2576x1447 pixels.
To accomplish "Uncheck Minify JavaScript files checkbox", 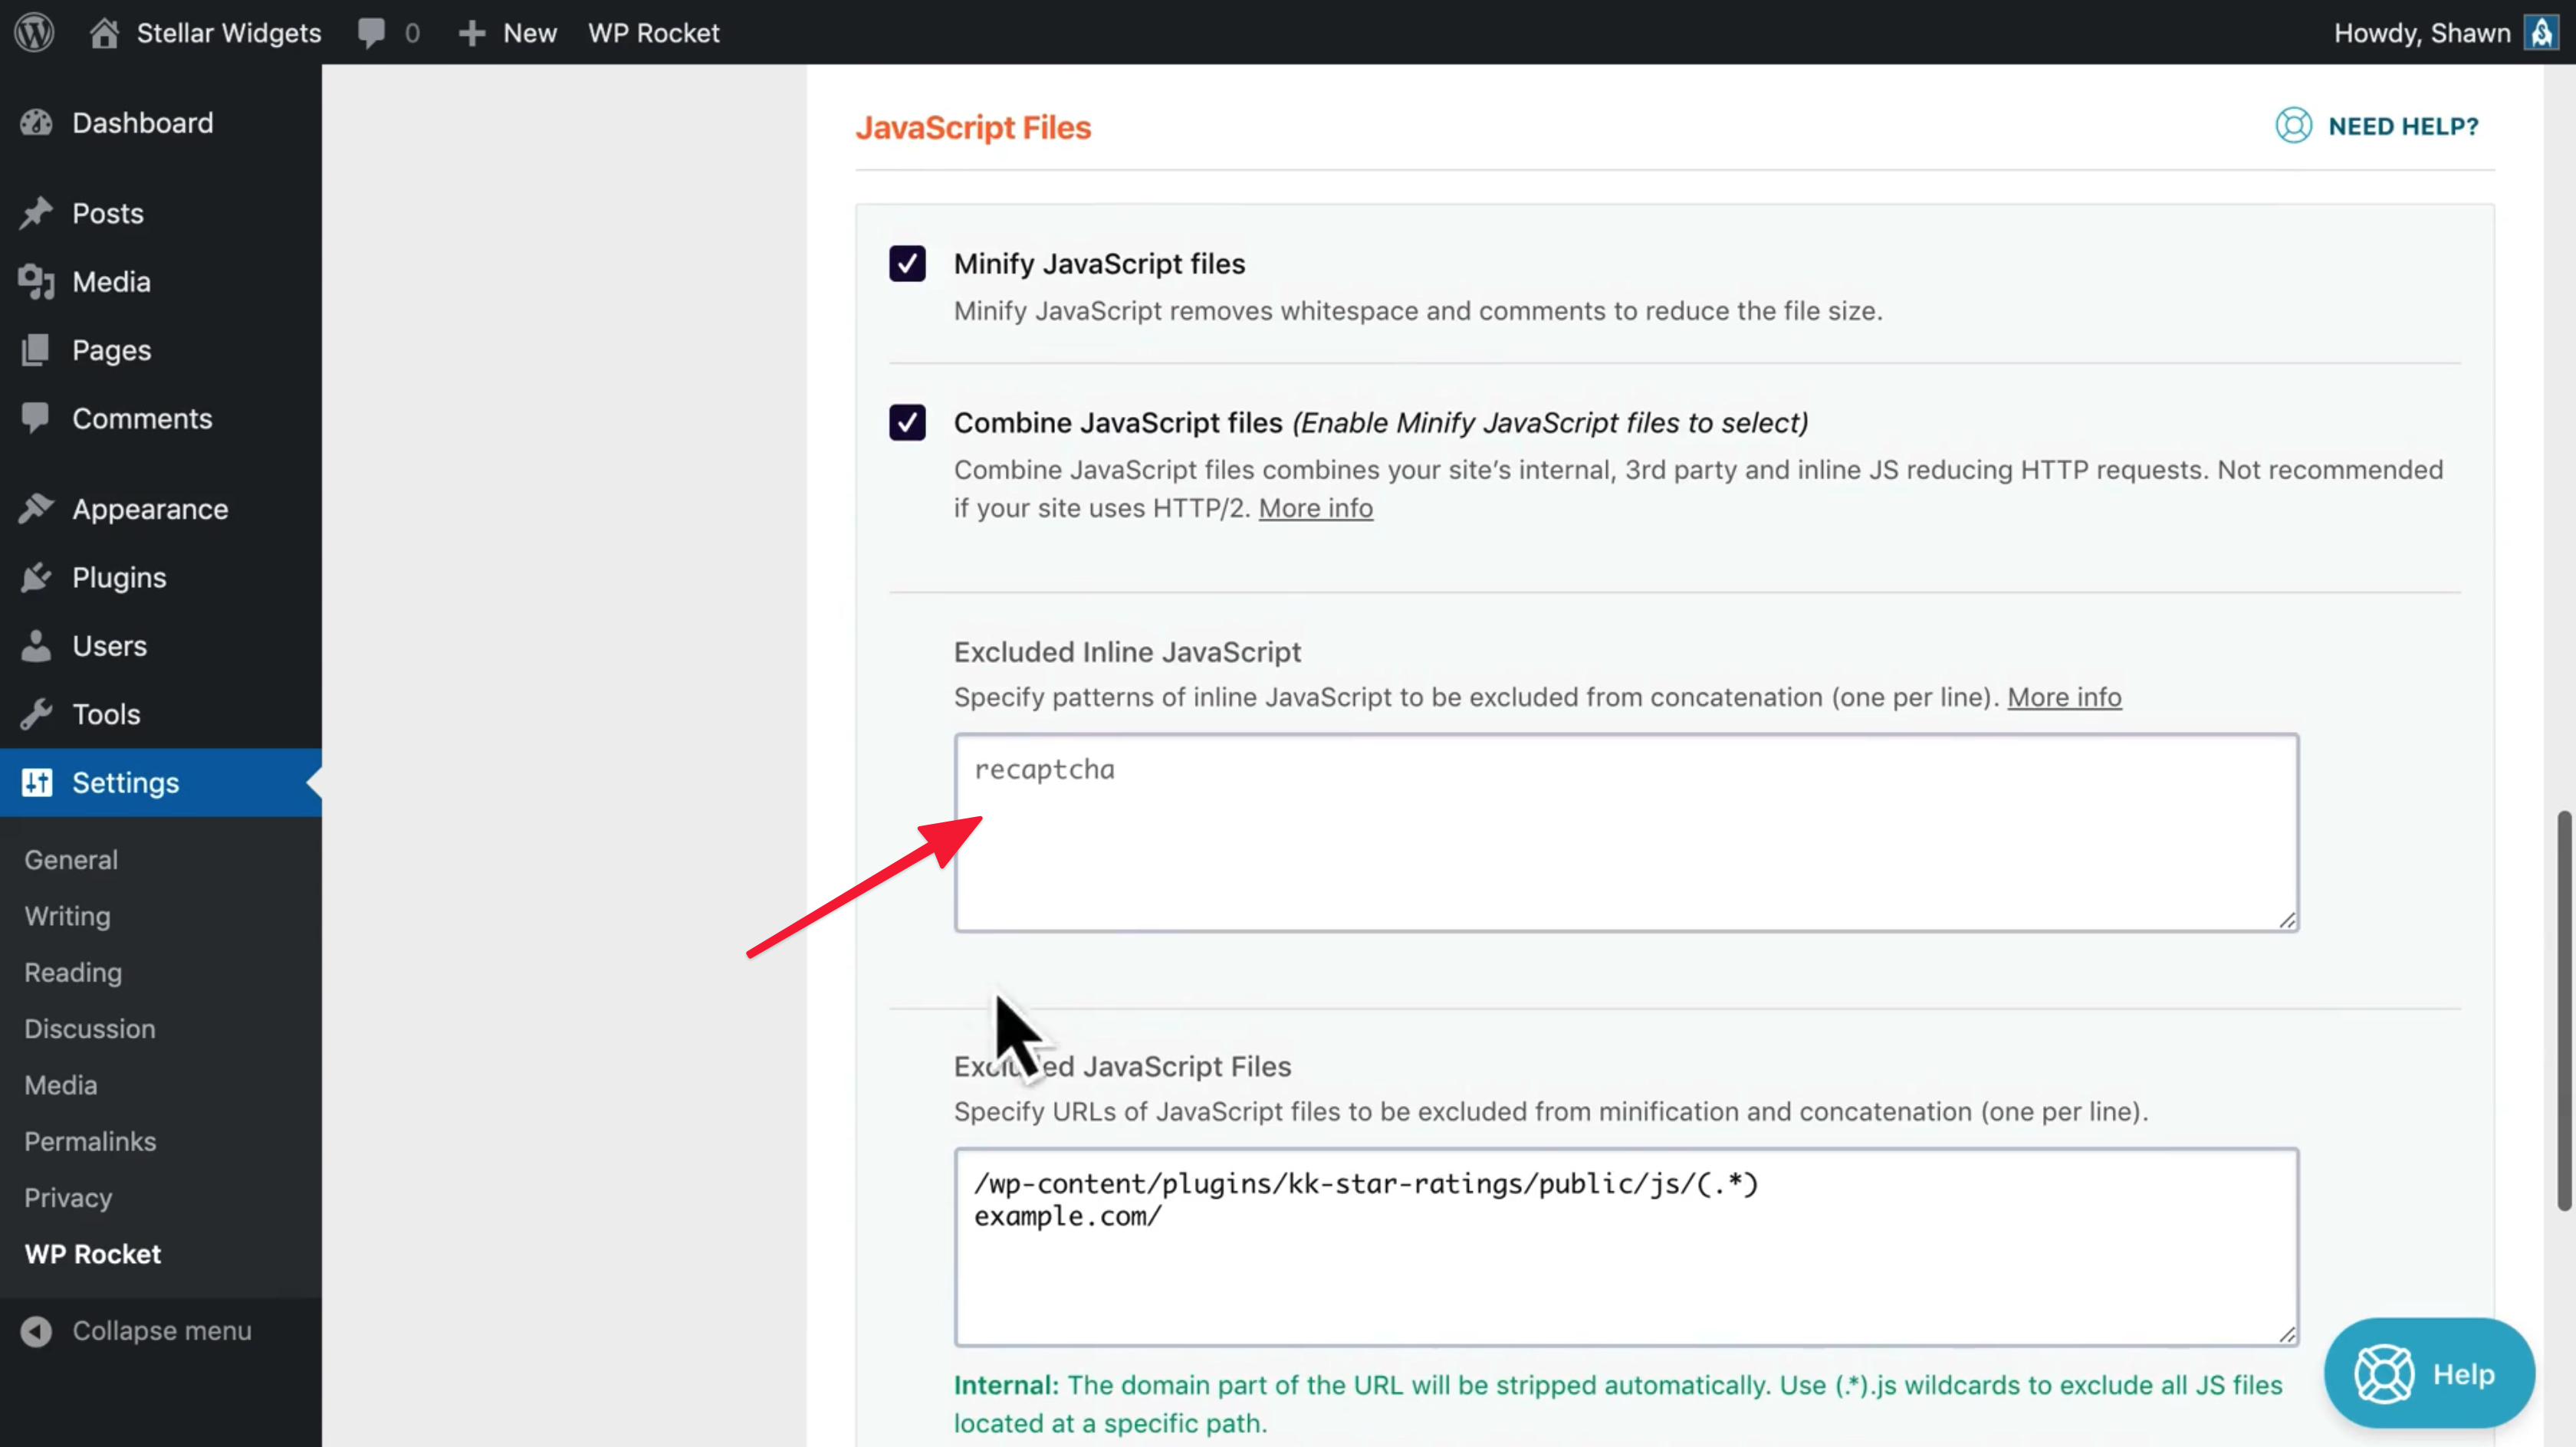I will pos(907,264).
